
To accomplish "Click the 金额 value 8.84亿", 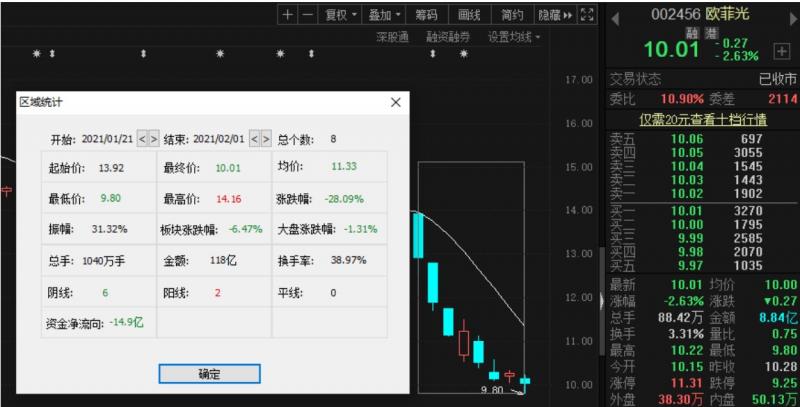I will (x=778, y=318).
